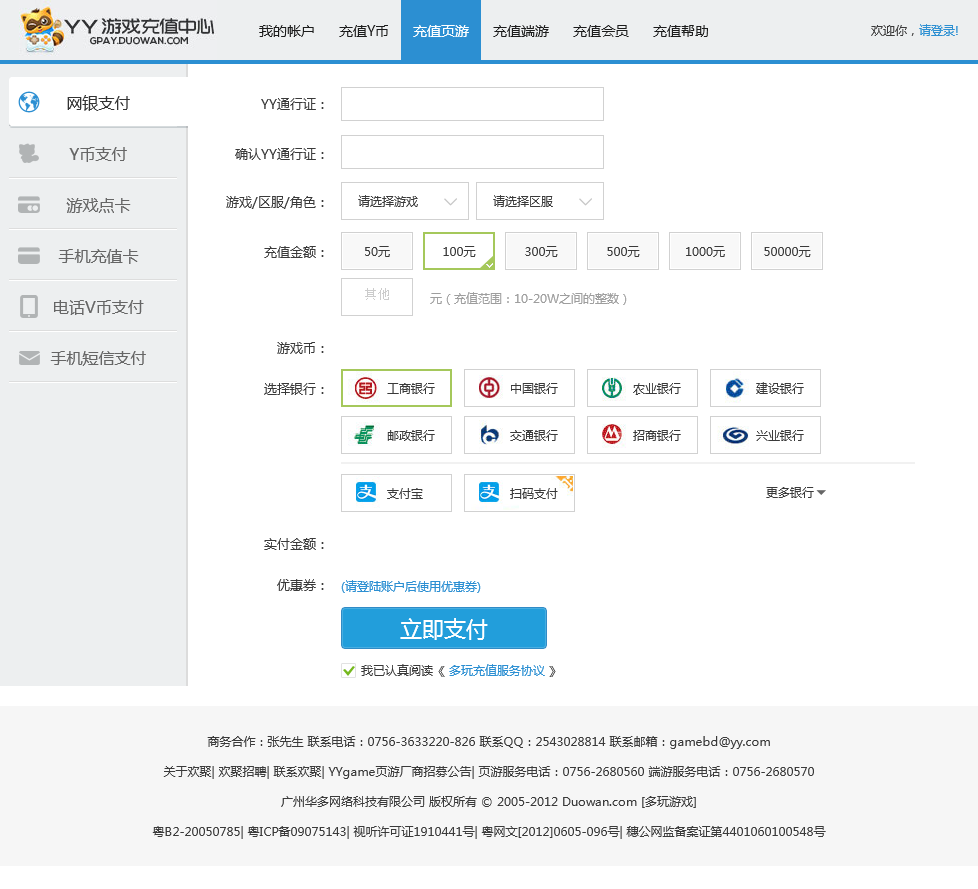978x889 pixels.
Task: Go to the 充值Y币 tab
Action: 364,31
